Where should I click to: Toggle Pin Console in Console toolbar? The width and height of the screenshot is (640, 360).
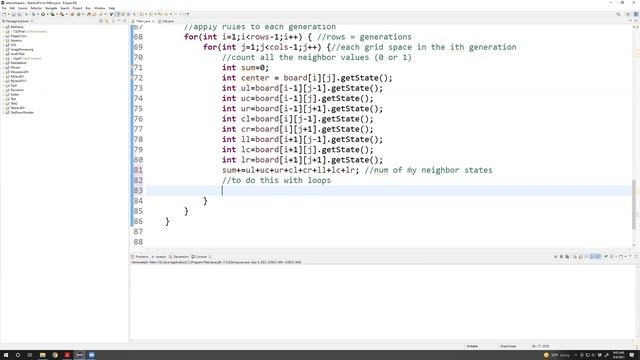(x=606, y=256)
